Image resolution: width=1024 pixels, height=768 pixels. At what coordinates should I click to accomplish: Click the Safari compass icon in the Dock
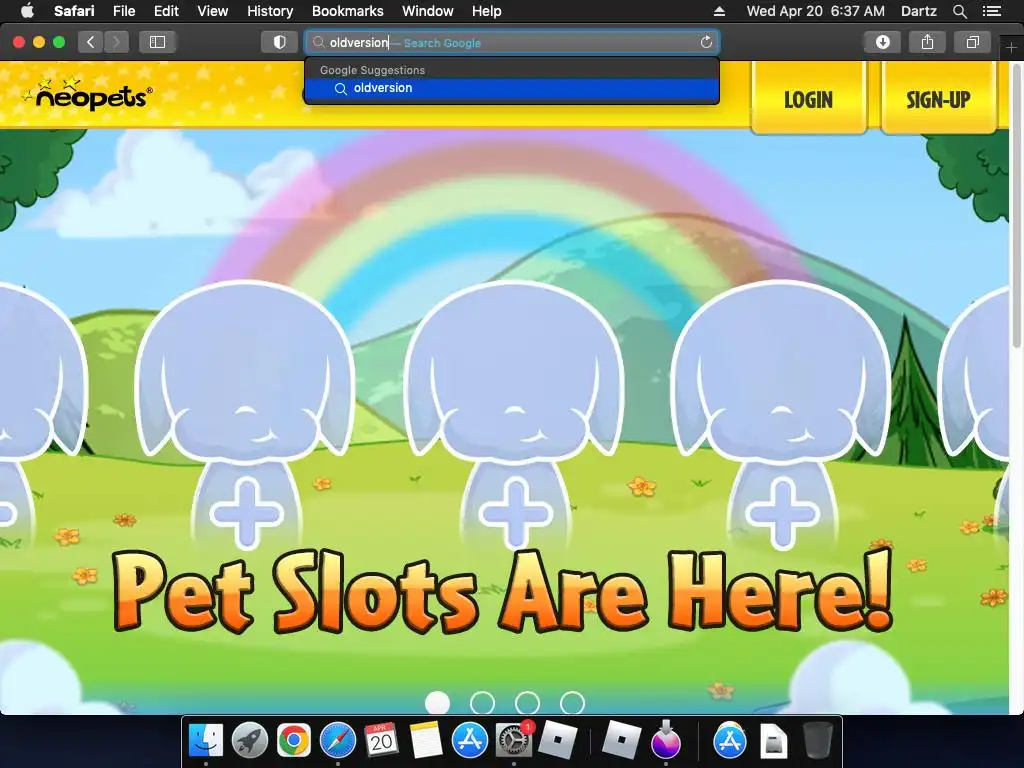[x=338, y=740]
